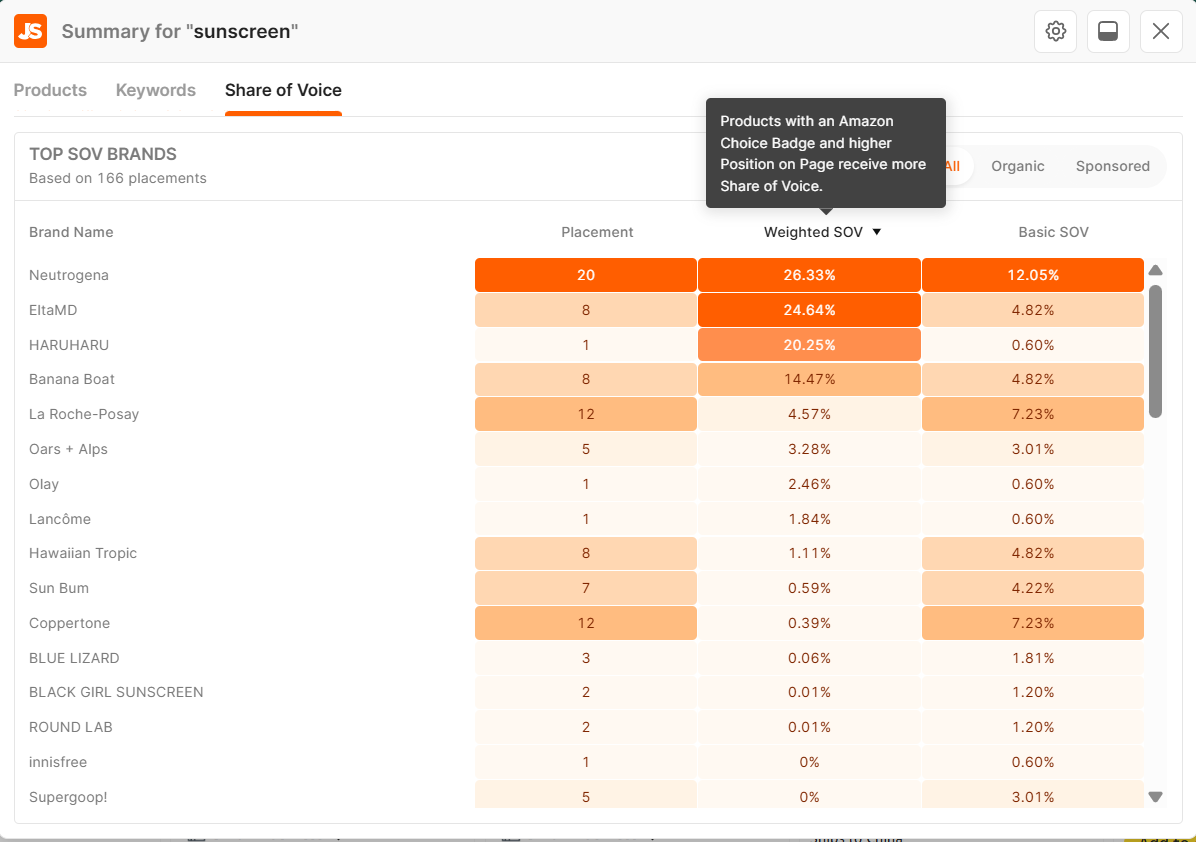Sort by the Placement column header

point(597,232)
